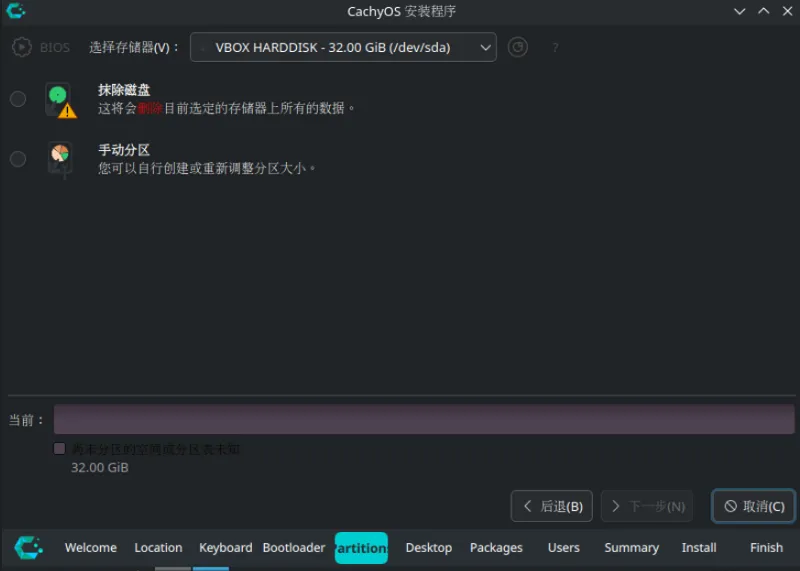The width and height of the screenshot is (800, 571).
Task: Switch to the Location step
Action: click(158, 548)
